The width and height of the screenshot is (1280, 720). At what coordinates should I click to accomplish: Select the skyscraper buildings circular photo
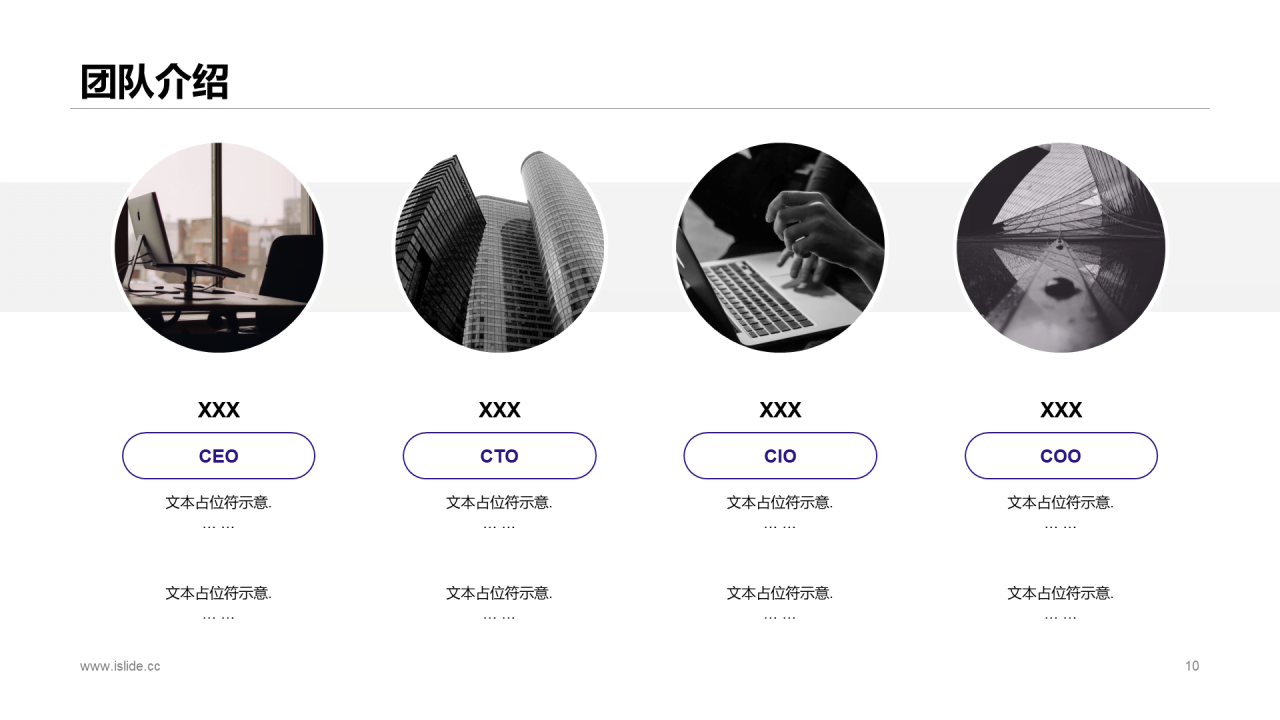pos(499,247)
